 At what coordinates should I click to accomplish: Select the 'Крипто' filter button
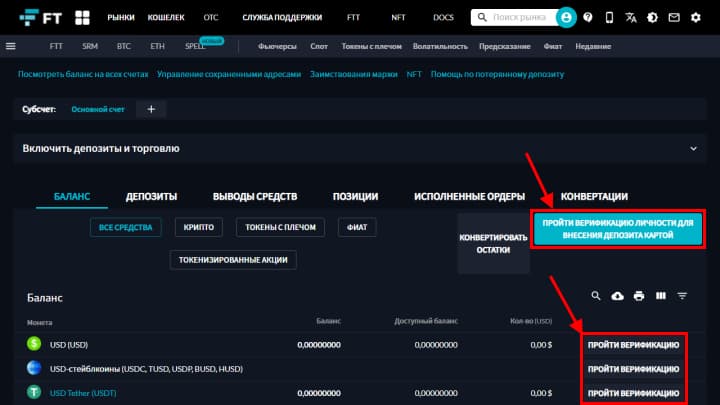(x=199, y=228)
